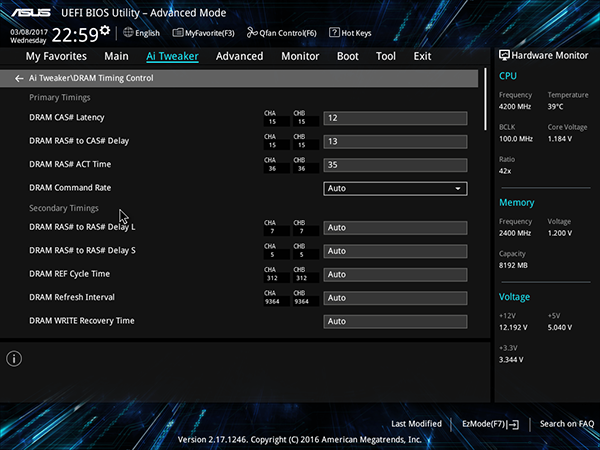The width and height of the screenshot is (600, 450).
Task: Go to the Advanced tab
Action: 240,56
